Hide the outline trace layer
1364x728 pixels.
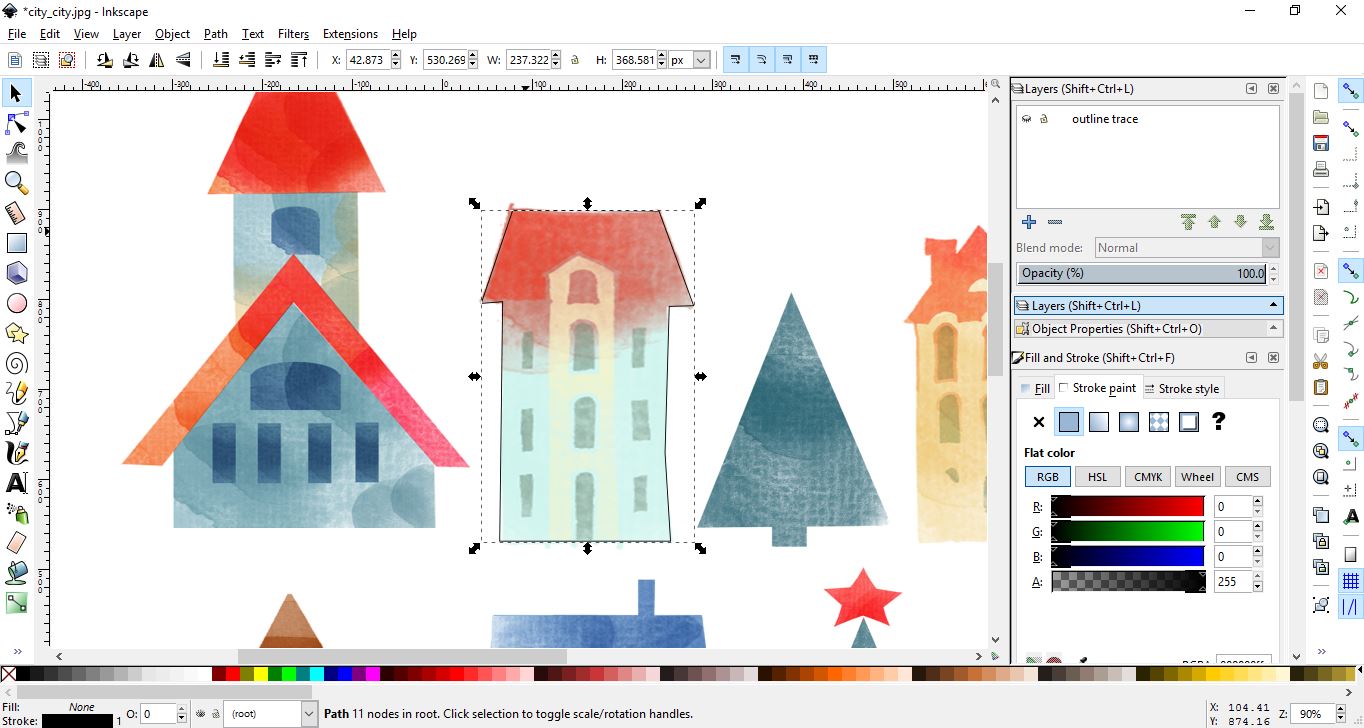1026,118
